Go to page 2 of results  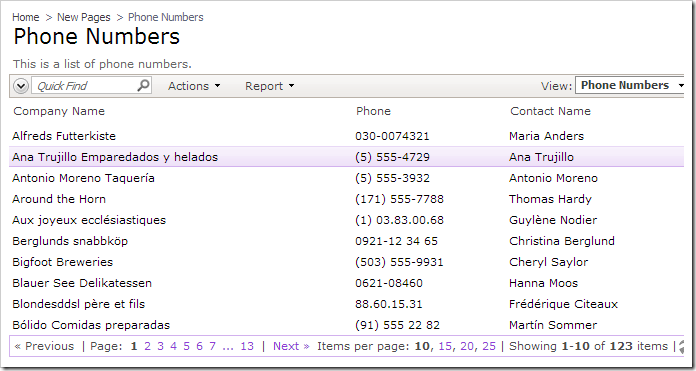tap(147, 346)
